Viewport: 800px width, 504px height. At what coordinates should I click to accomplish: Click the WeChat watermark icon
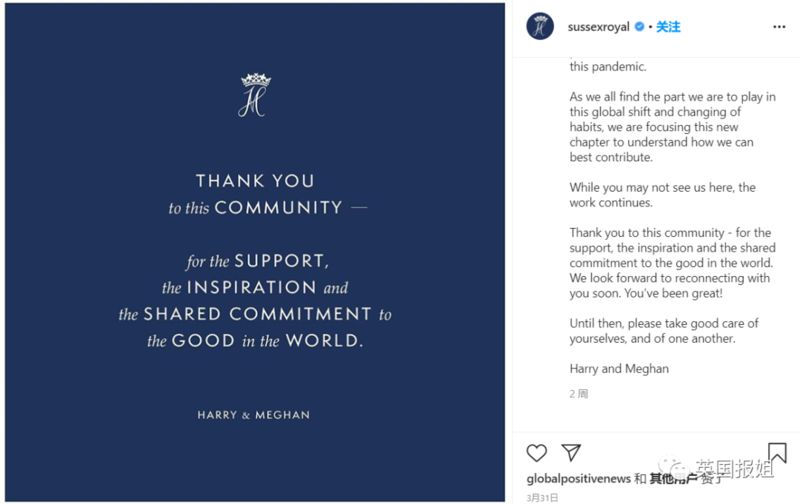tap(674, 468)
